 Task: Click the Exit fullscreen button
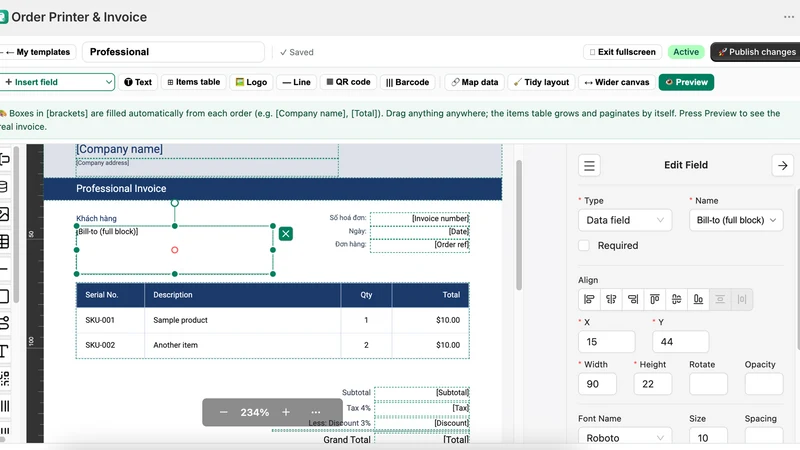(622, 52)
